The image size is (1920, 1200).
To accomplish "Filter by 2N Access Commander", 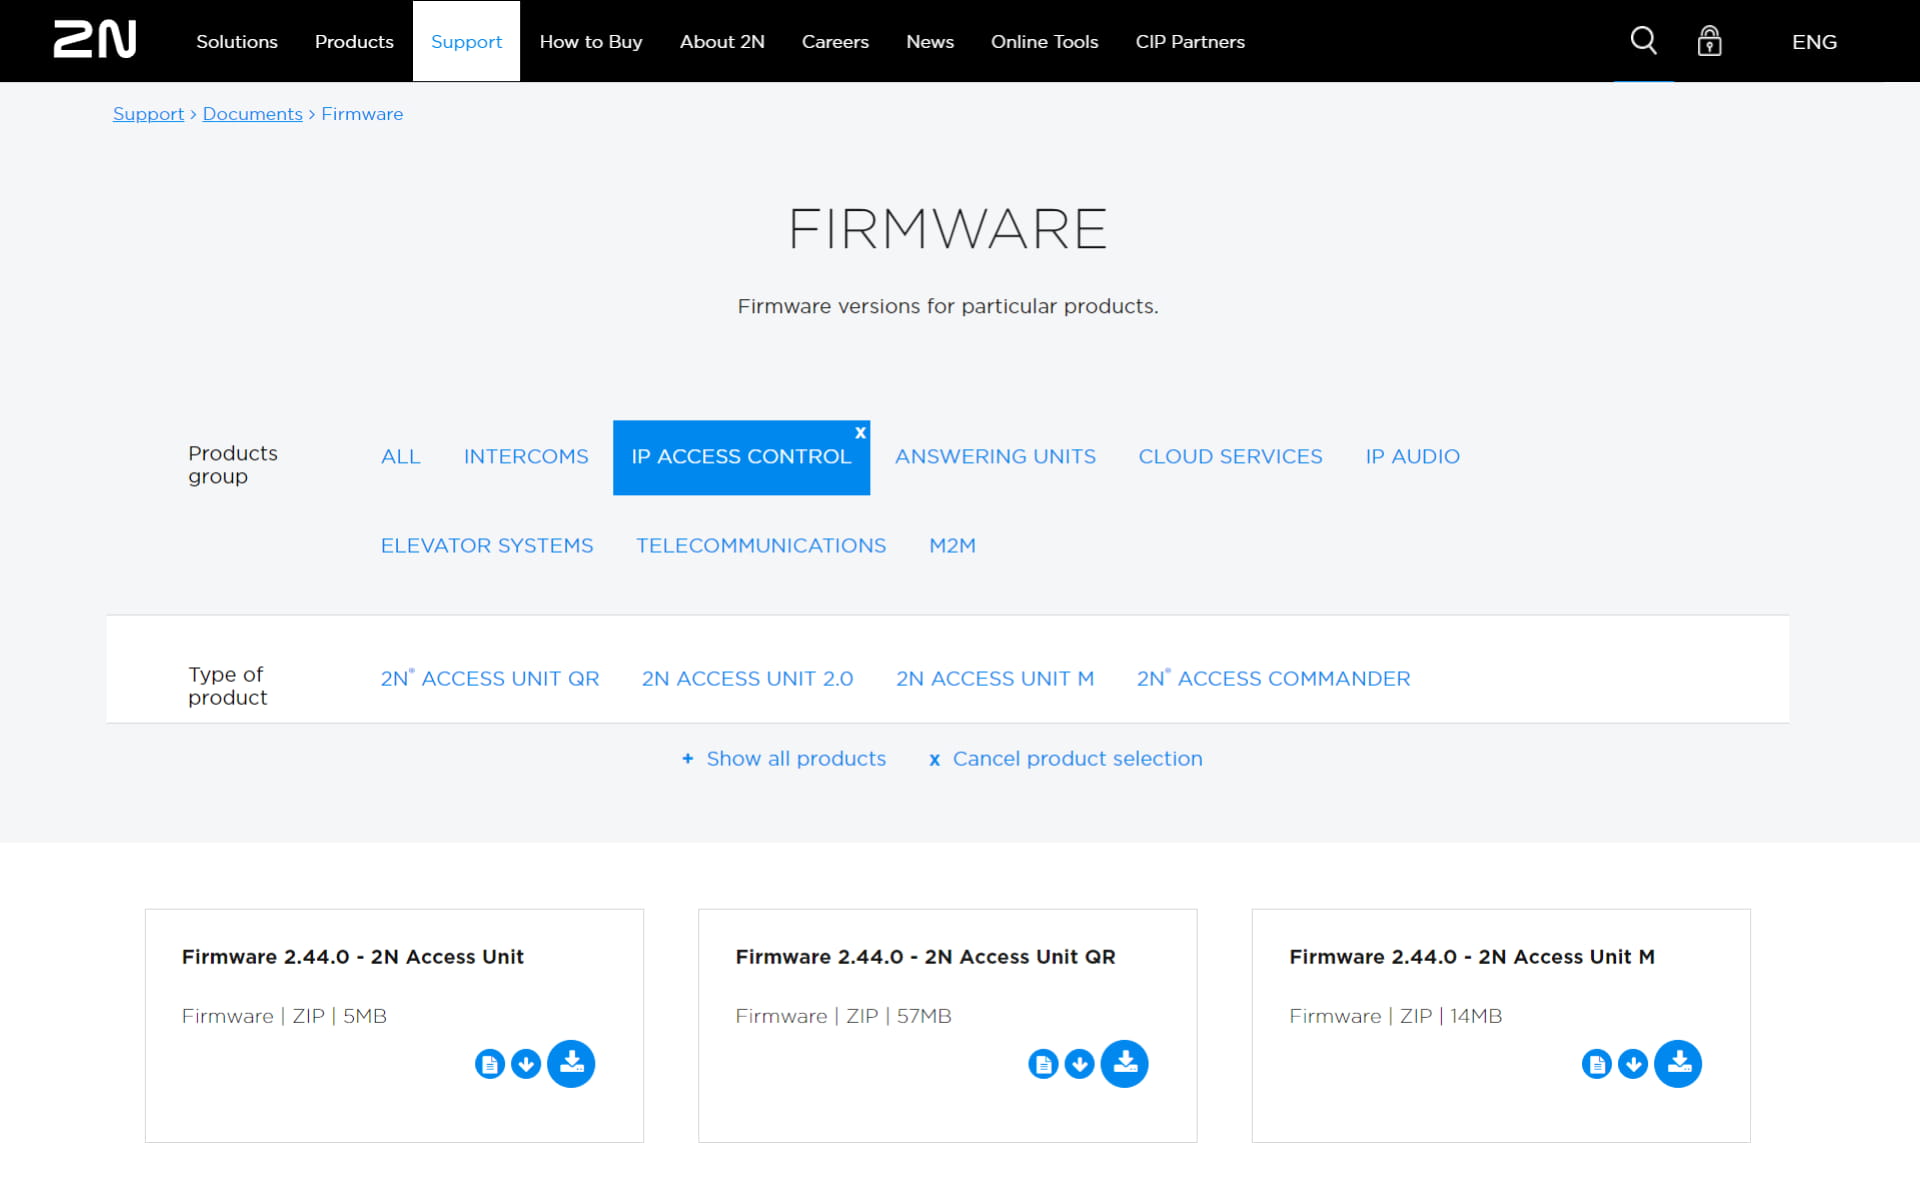I will pyautogui.click(x=1273, y=678).
